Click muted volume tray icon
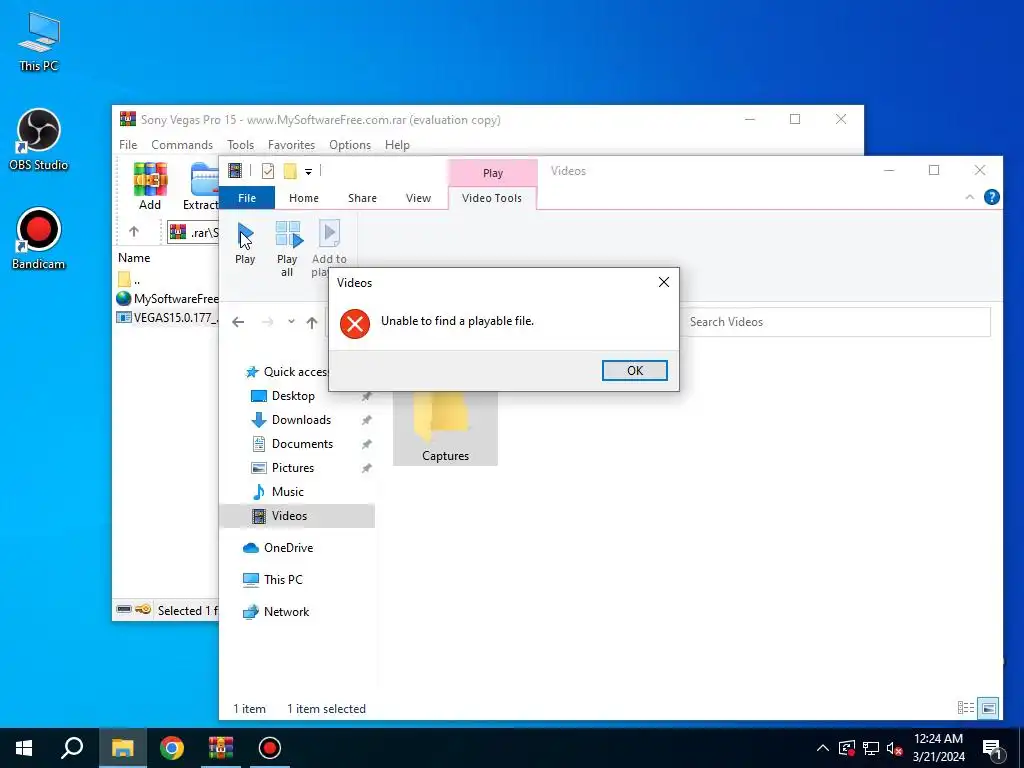1024x768 pixels. (x=894, y=748)
